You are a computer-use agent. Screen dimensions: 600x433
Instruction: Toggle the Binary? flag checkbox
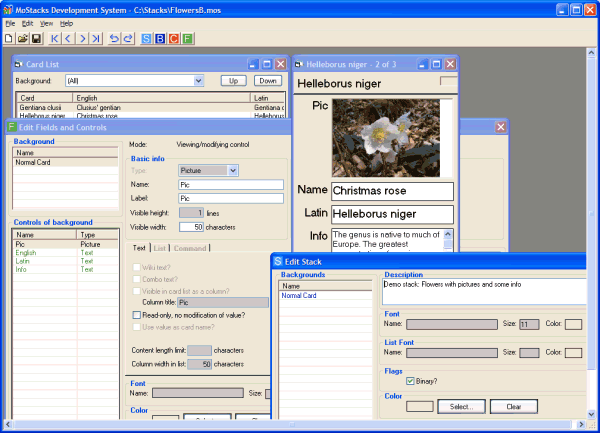click(x=411, y=381)
